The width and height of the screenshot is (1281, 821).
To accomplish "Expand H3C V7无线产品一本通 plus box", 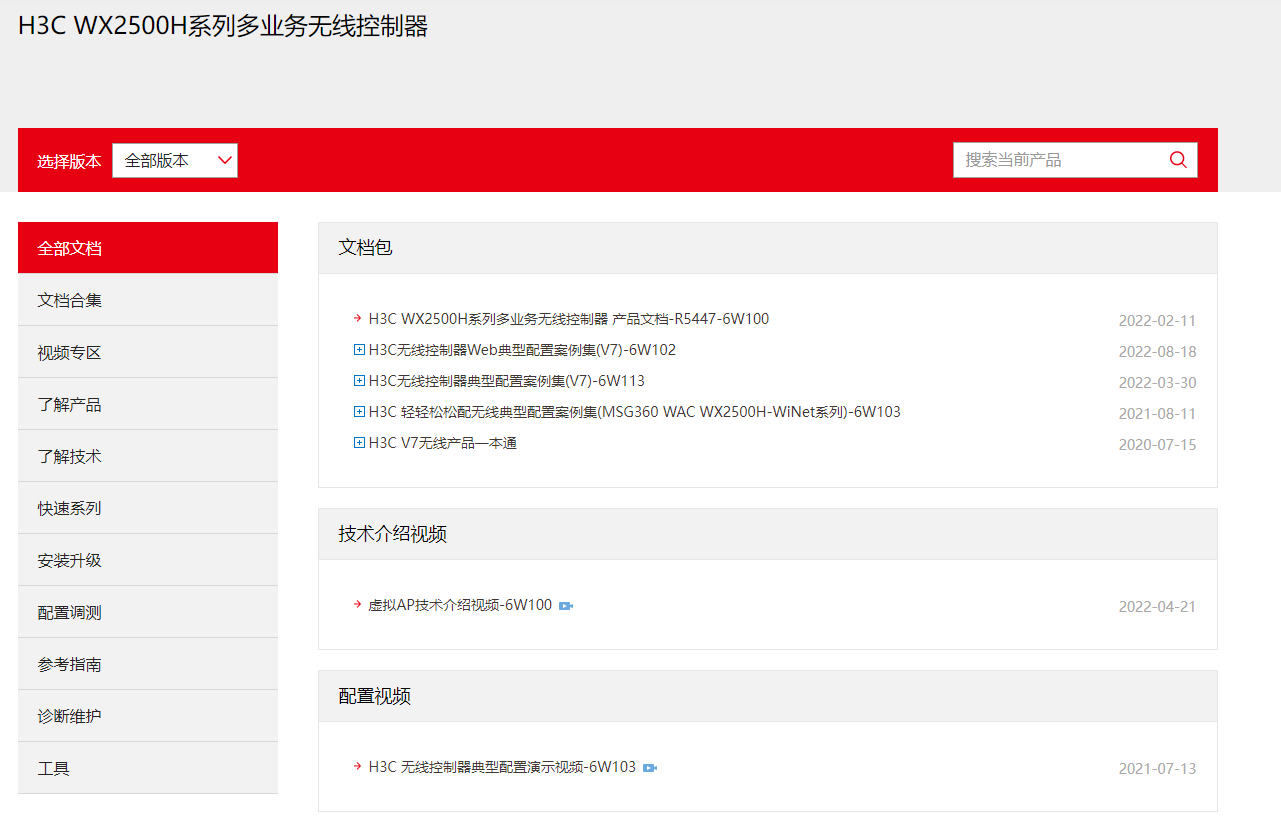I will [360, 443].
